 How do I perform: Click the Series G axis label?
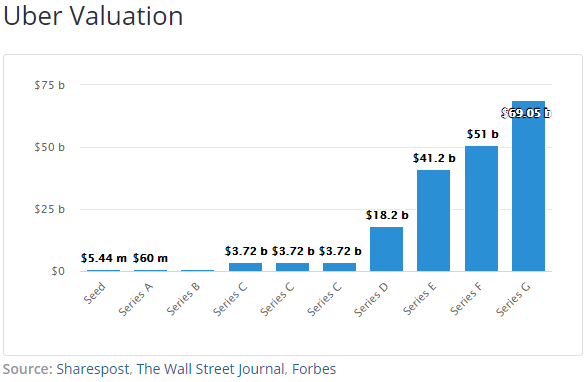click(x=513, y=299)
